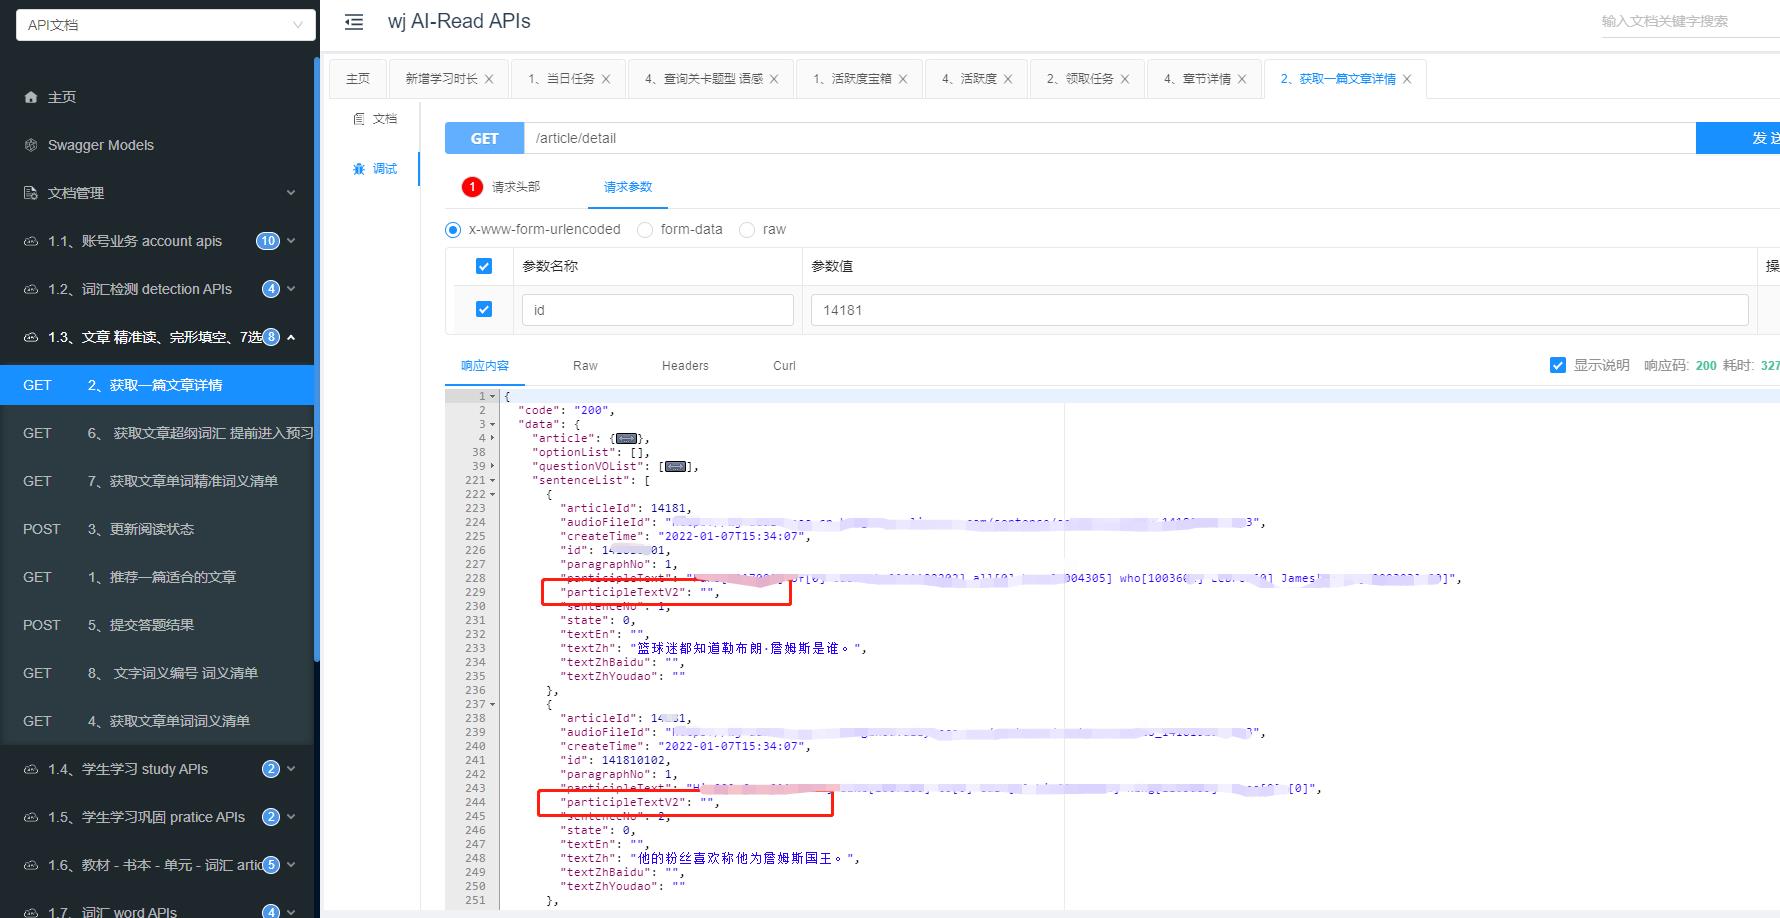Toggle the id parameter row checkbox
1780x918 pixels.
point(484,309)
